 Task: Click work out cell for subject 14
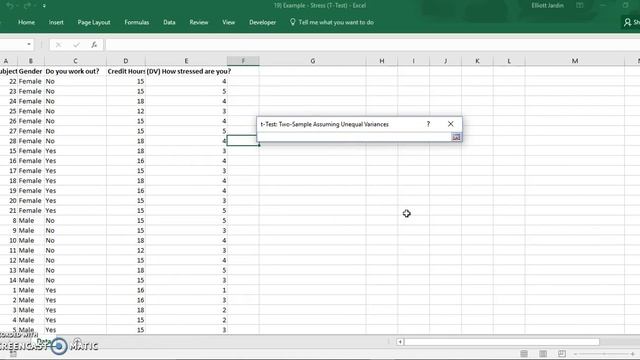point(75,280)
